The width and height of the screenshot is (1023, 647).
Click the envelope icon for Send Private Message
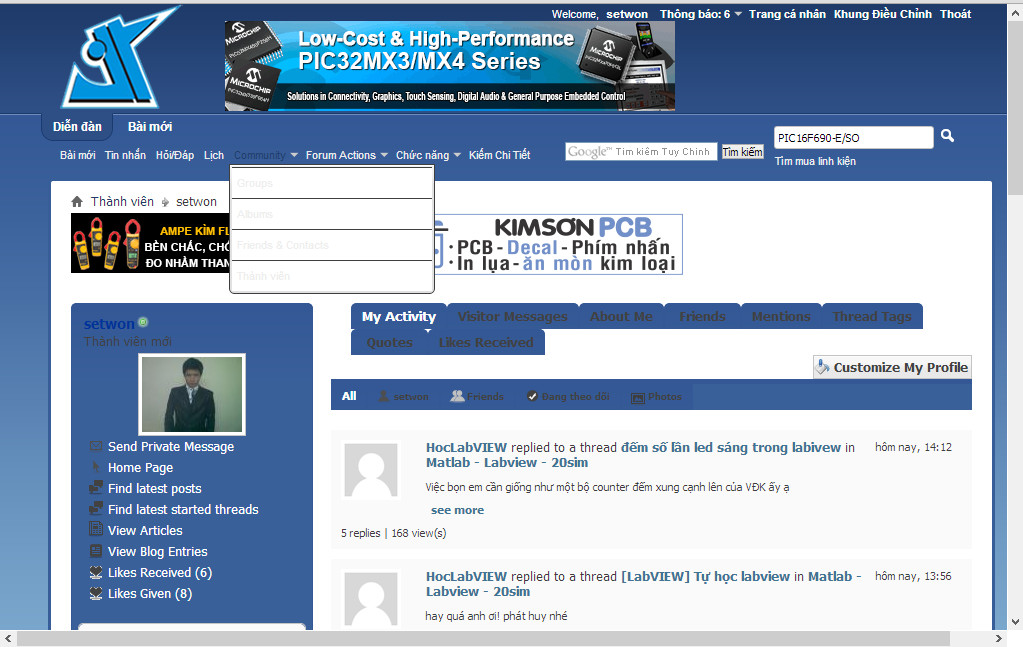coord(96,446)
